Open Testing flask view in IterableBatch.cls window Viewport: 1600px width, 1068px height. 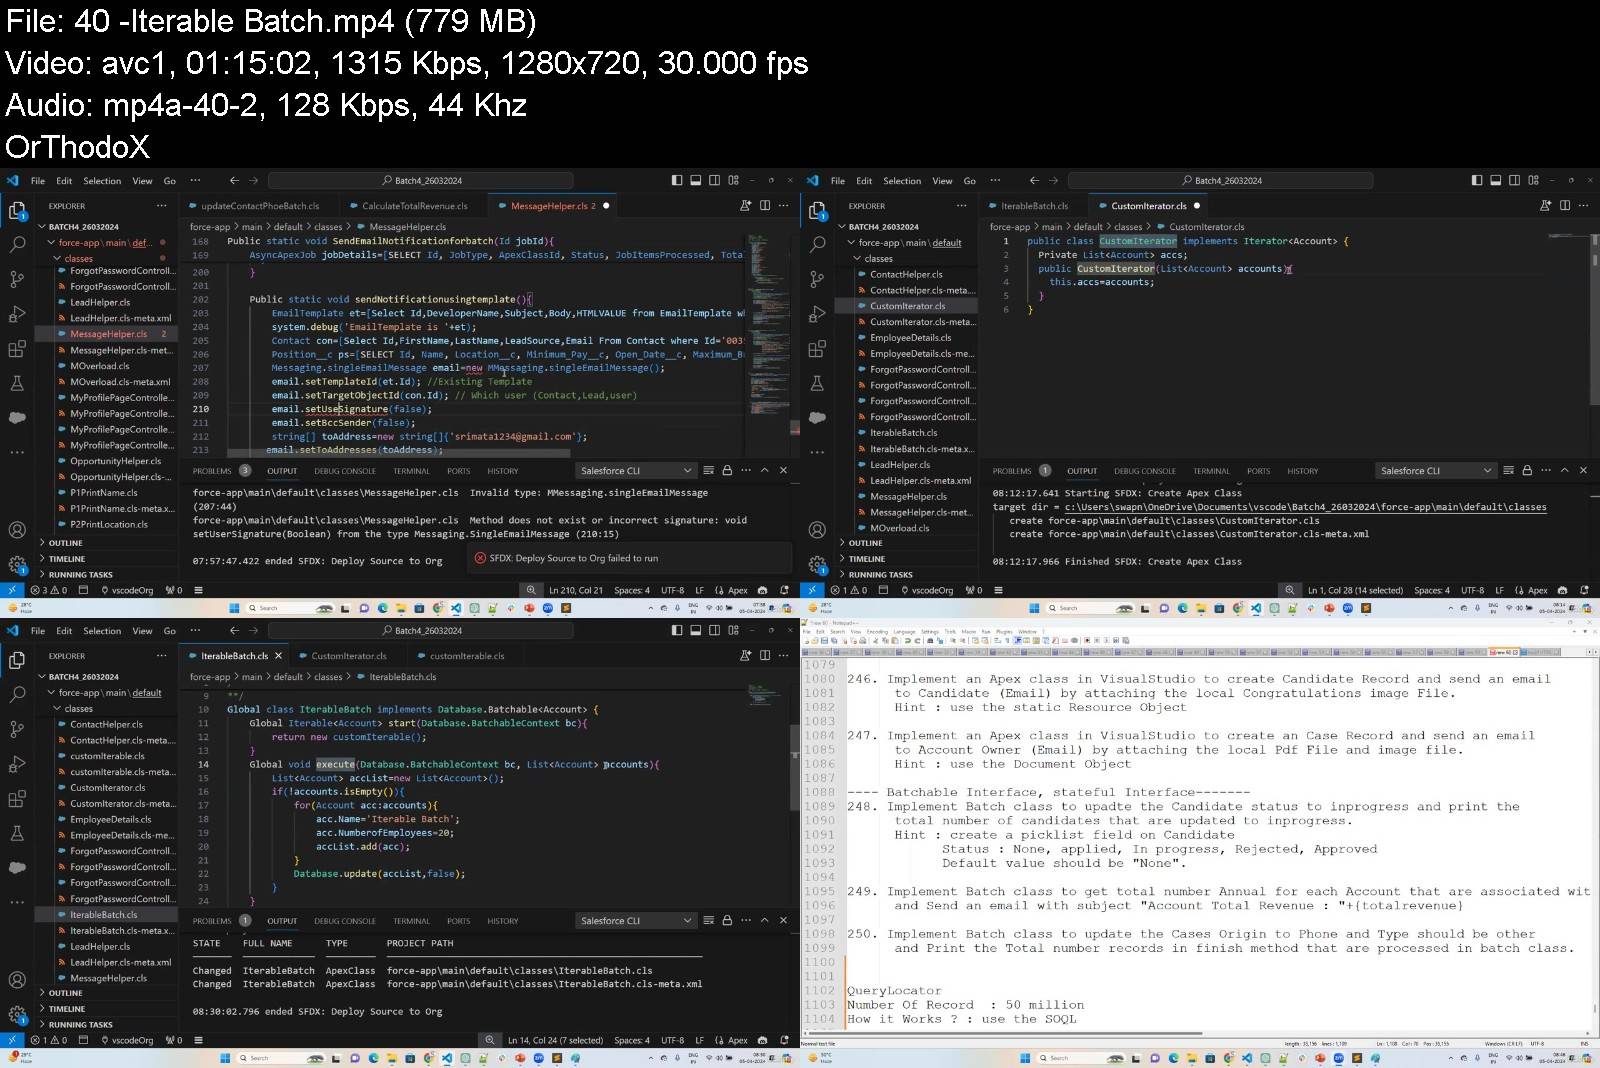pyautogui.click(x=17, y=833)
